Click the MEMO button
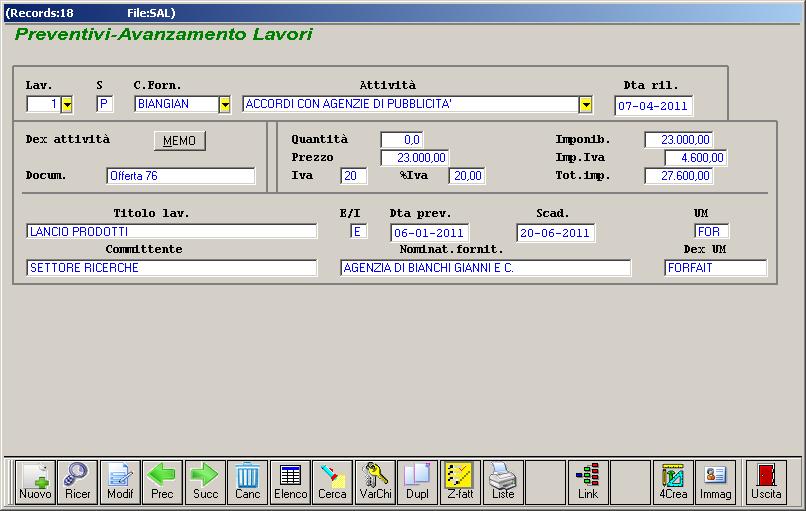This screenshot has height=511, width=806. pos(179,140)
